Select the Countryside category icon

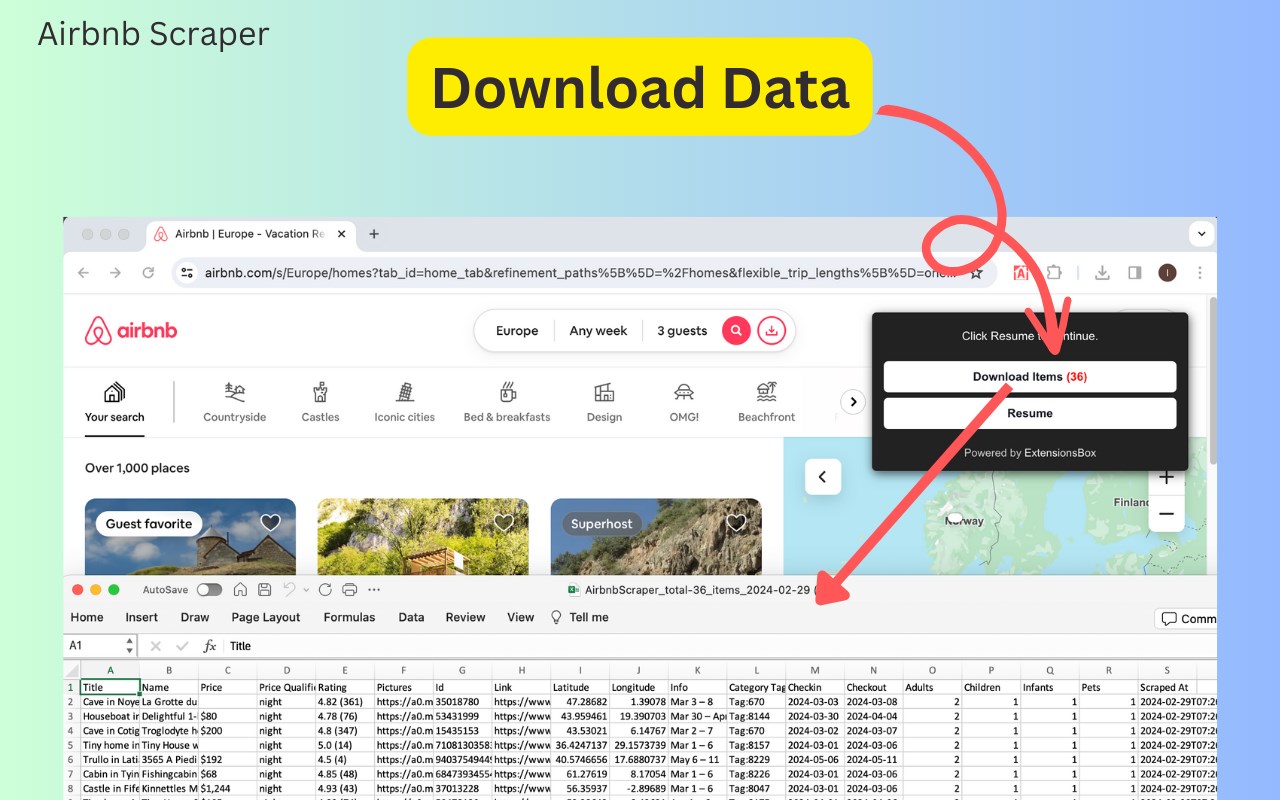235,392
